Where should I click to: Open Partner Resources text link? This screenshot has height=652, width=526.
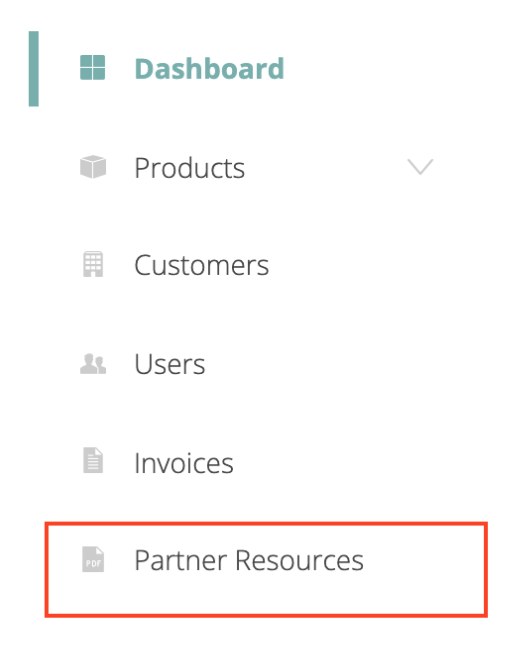click(x=249, y=560)
